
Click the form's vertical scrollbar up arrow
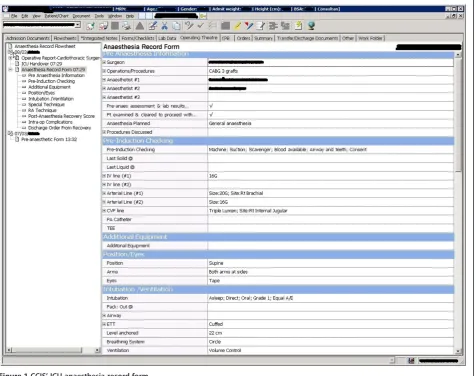tap(458, 54)
